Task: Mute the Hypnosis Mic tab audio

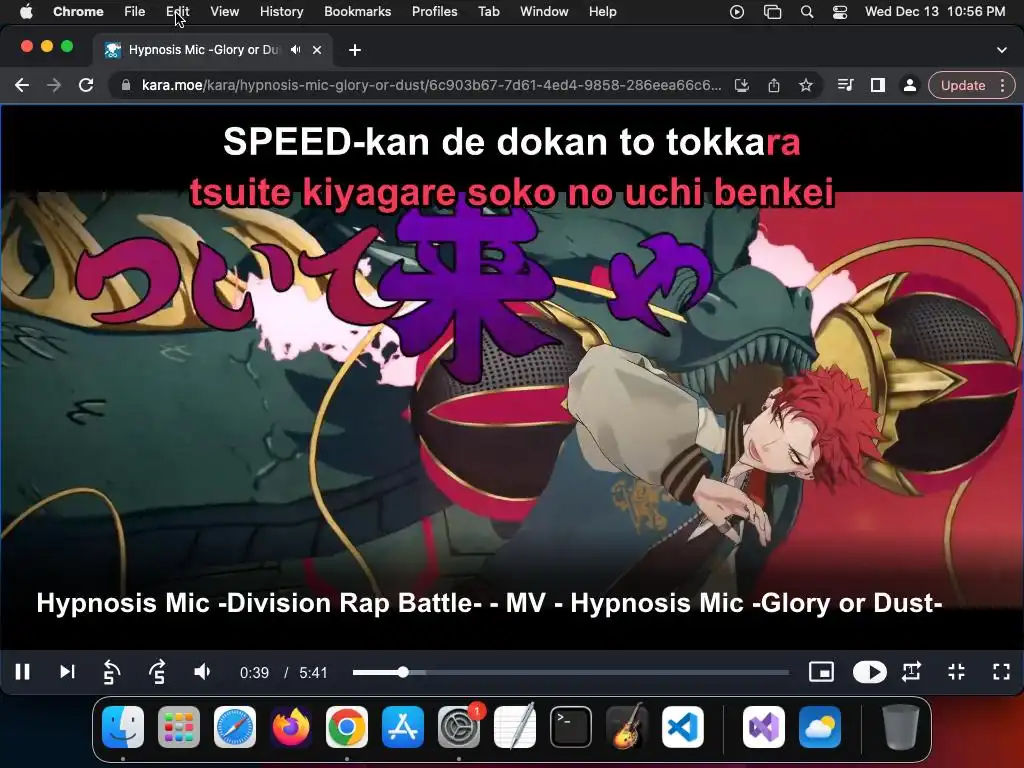Action: click(x=296, y=50)
